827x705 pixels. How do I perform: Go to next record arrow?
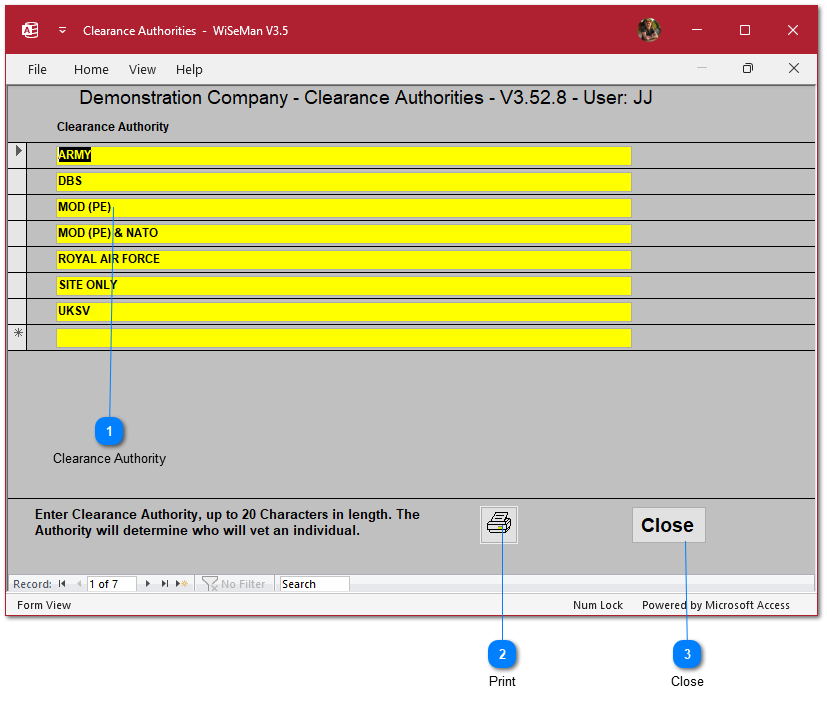tap(148, 584)
